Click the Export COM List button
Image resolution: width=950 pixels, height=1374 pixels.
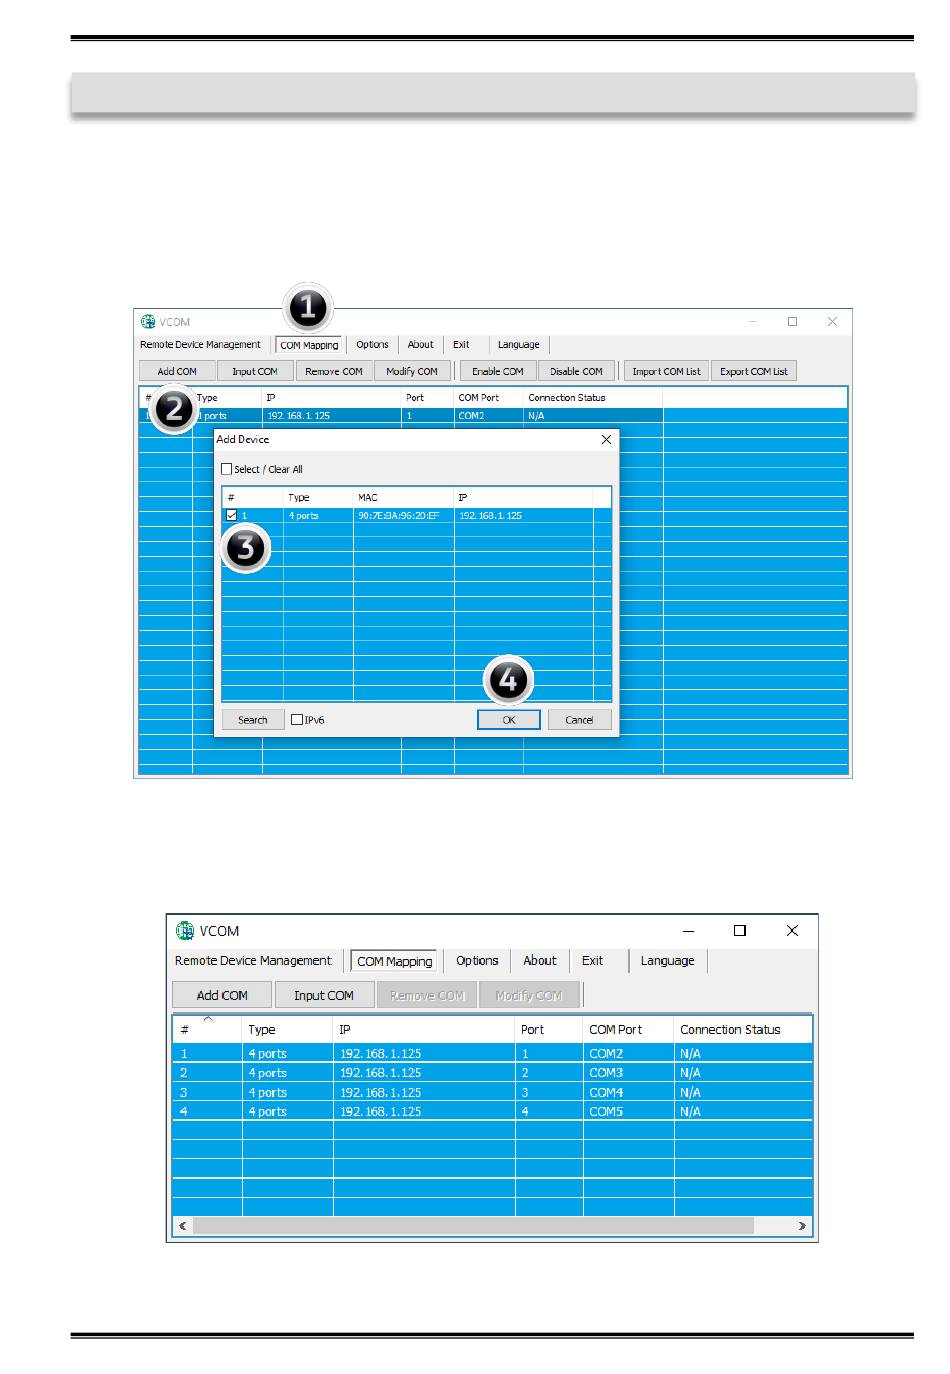(754, 371)
